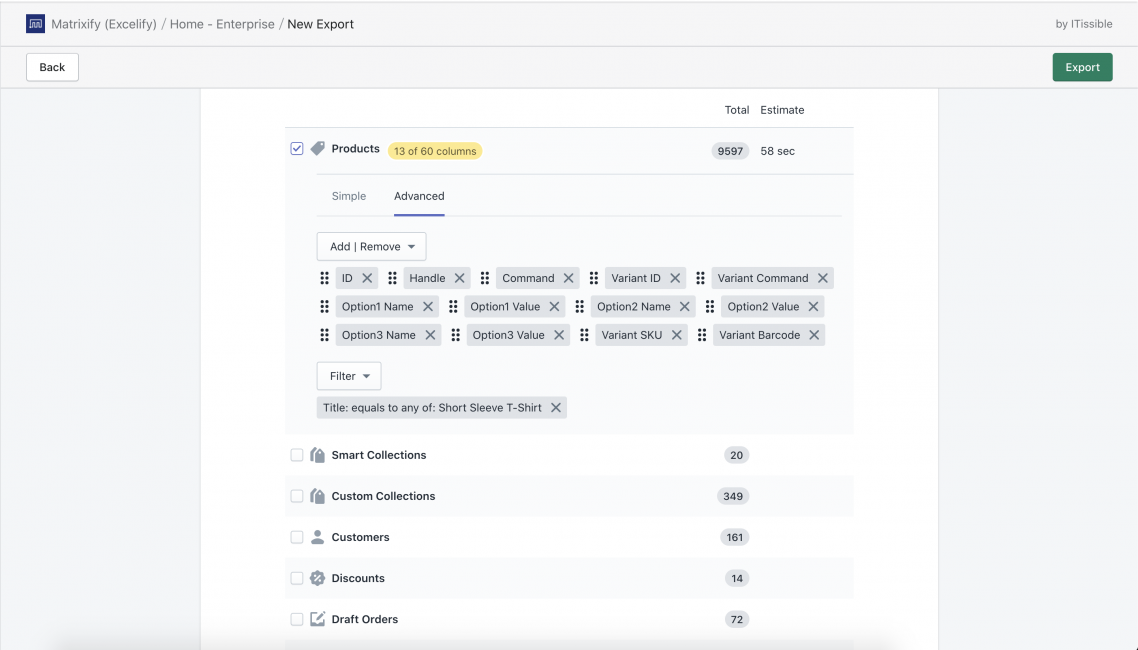Uncheck the Products export checkbox
The width and height of the screenshot is (1138, 650).
click(x=296, y=147)
